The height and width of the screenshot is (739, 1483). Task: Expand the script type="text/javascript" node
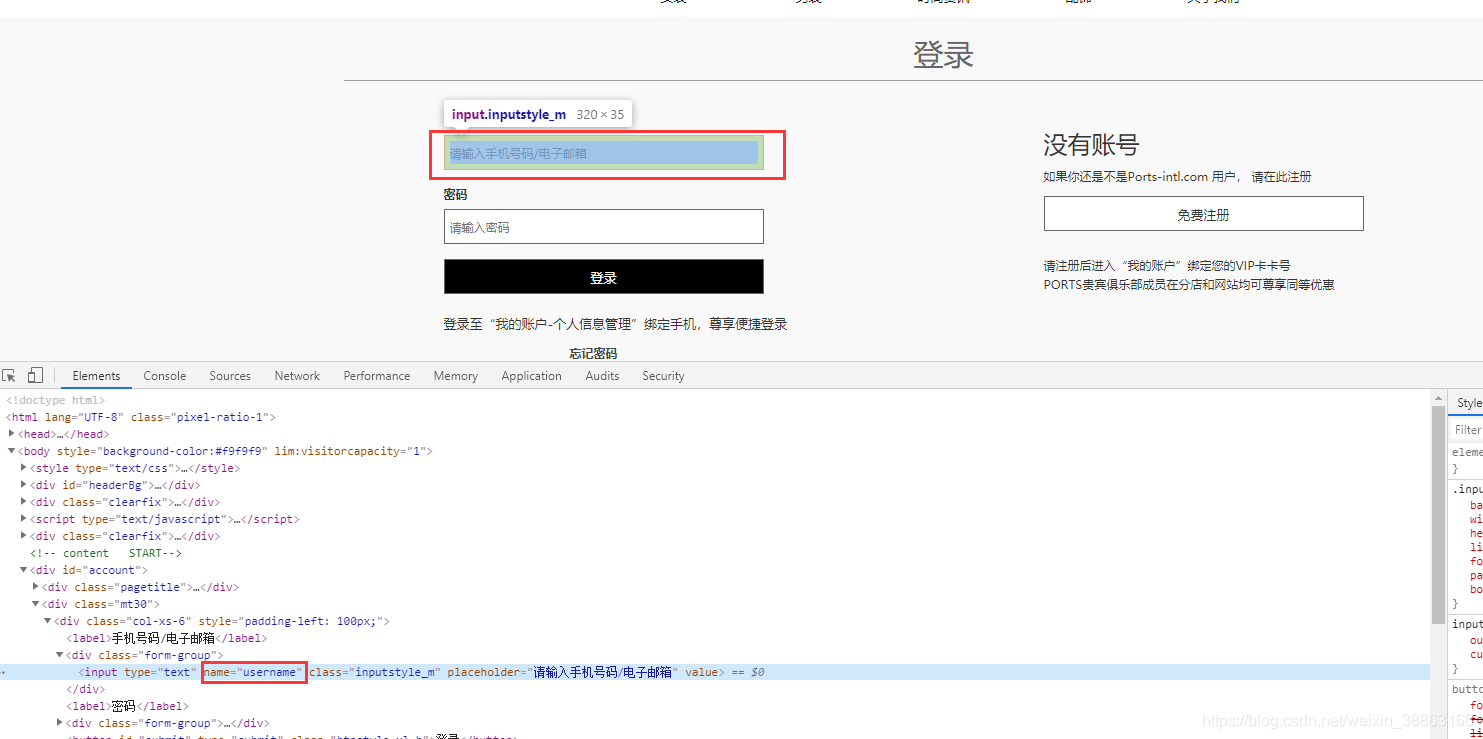tap(24, 519)
